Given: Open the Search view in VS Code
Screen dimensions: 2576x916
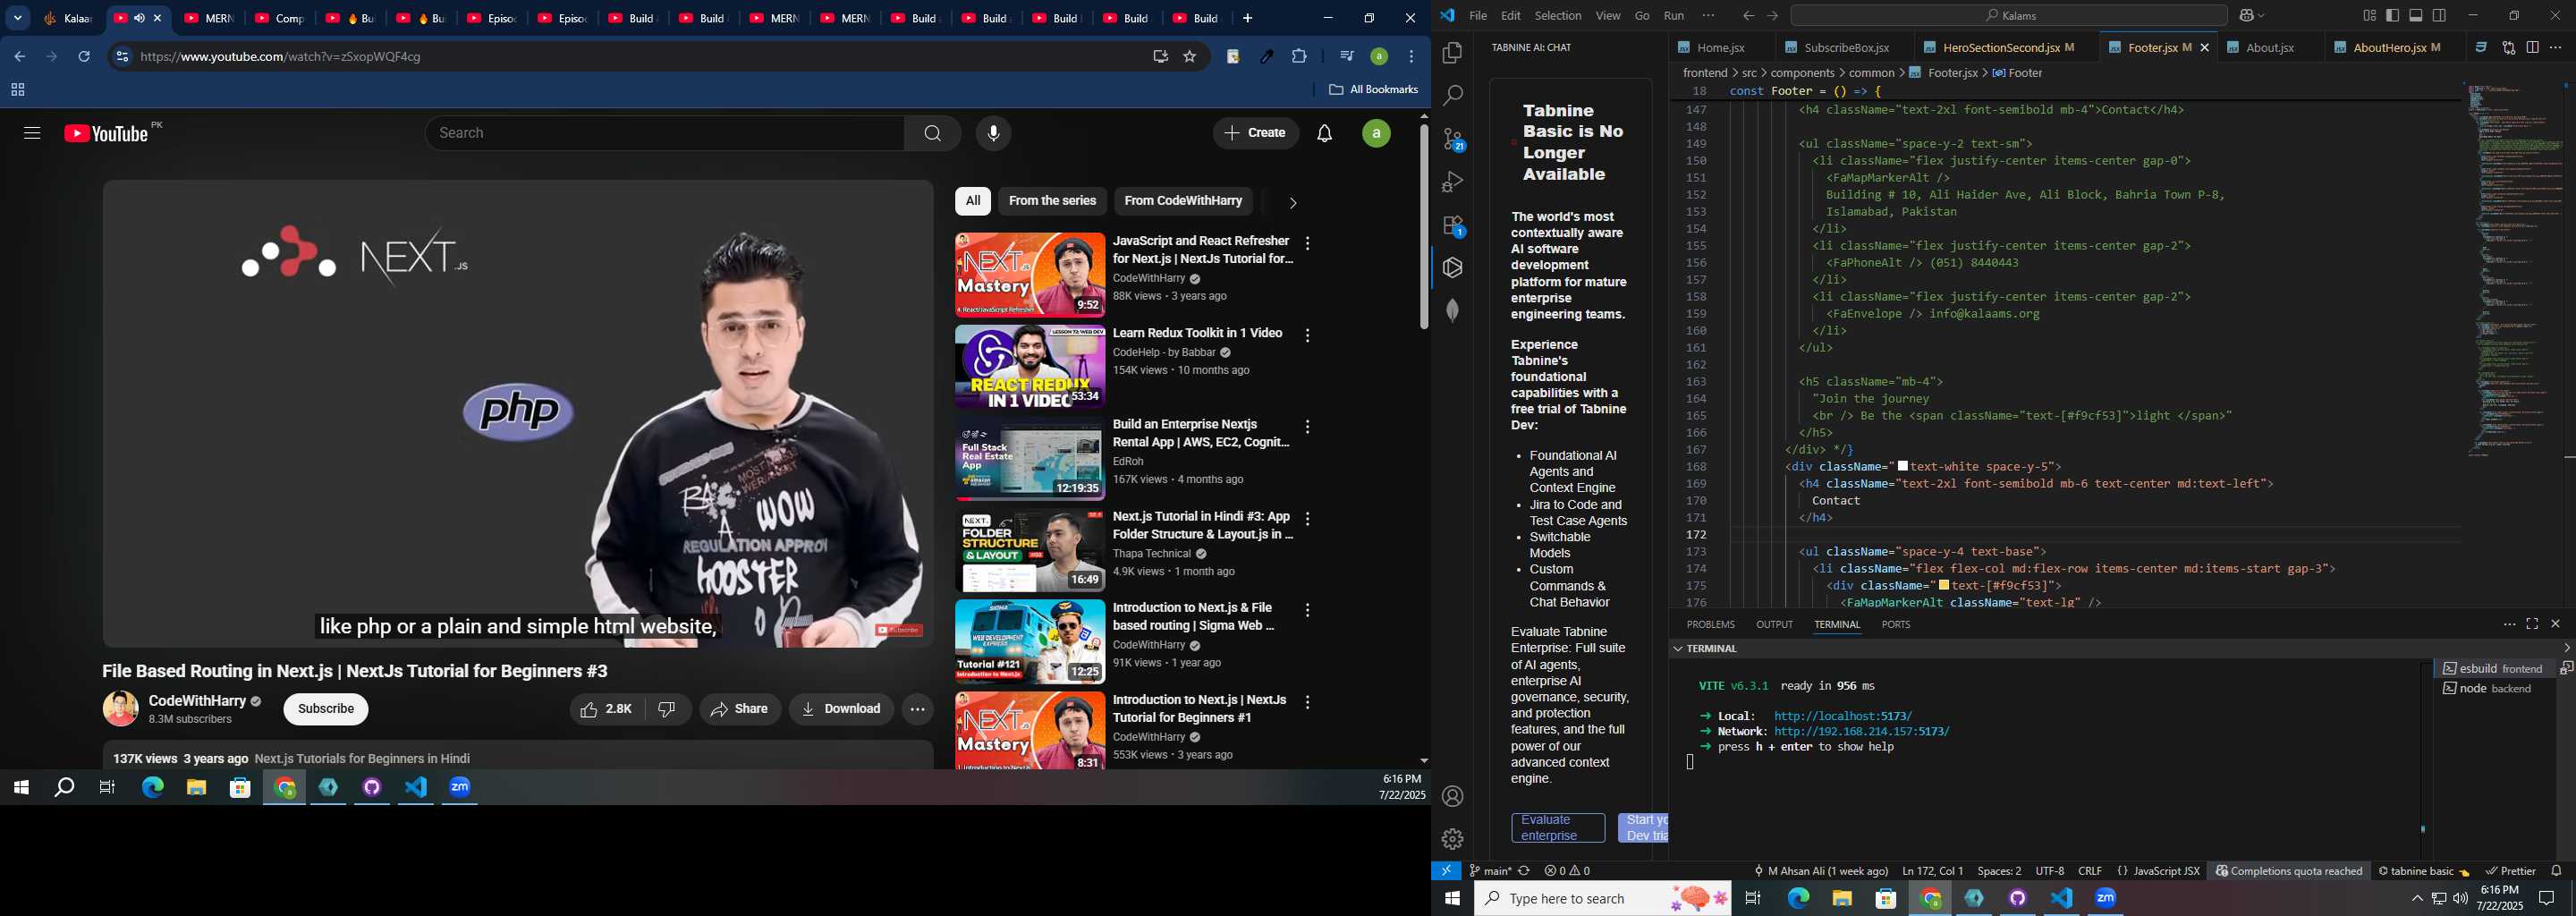Looking at the screenshot, I should tap(1452, 96).
